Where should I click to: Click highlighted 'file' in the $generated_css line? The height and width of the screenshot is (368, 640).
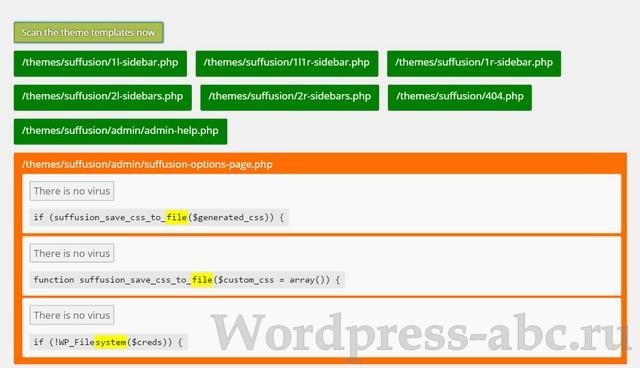[177, 217]
